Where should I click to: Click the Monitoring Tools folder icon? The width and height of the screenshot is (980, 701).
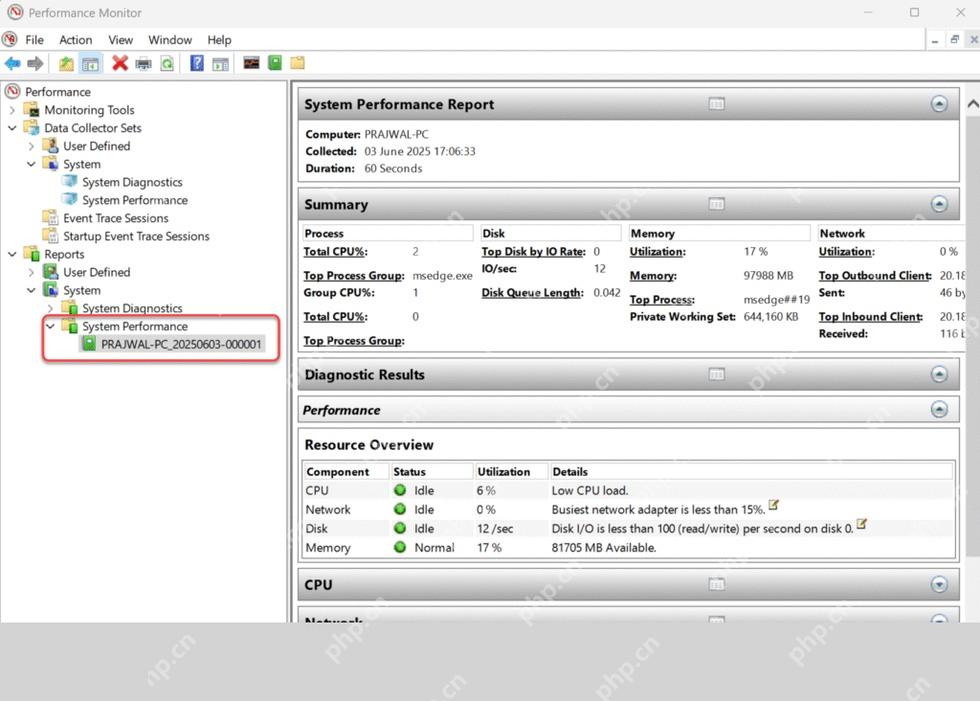coord(31,109)
